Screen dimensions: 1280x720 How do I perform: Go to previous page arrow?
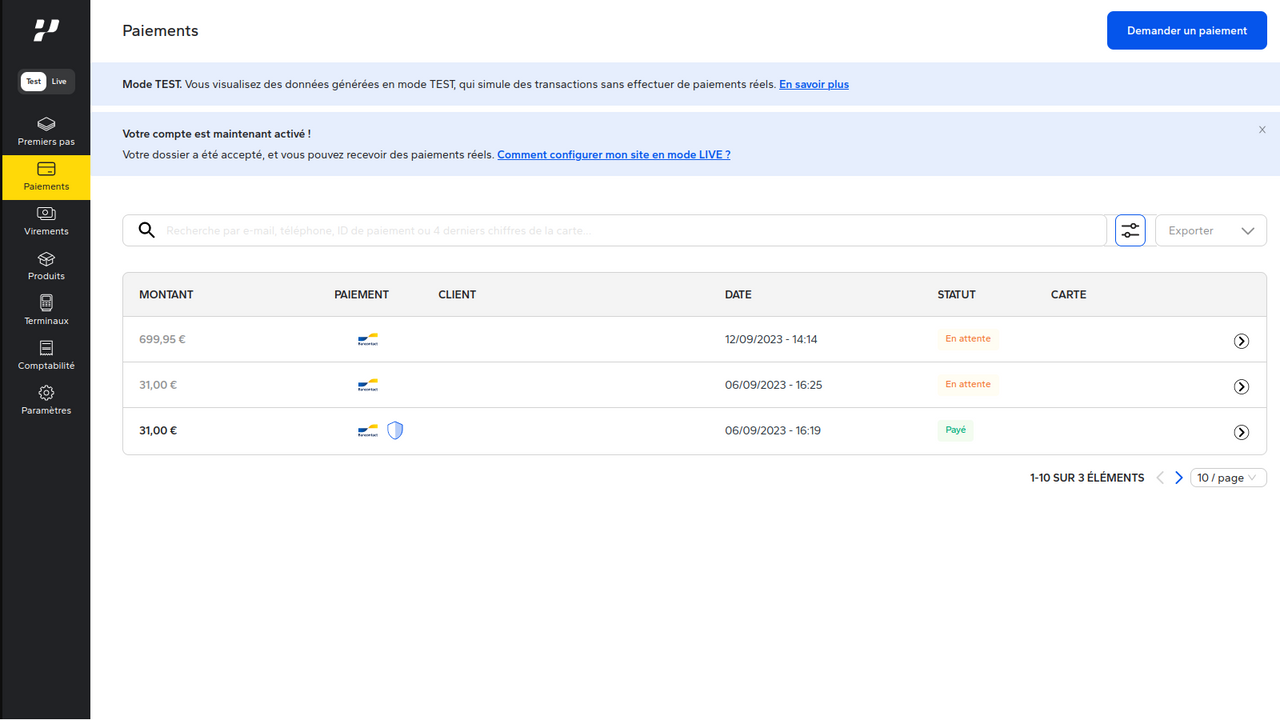pos(1160,478)
